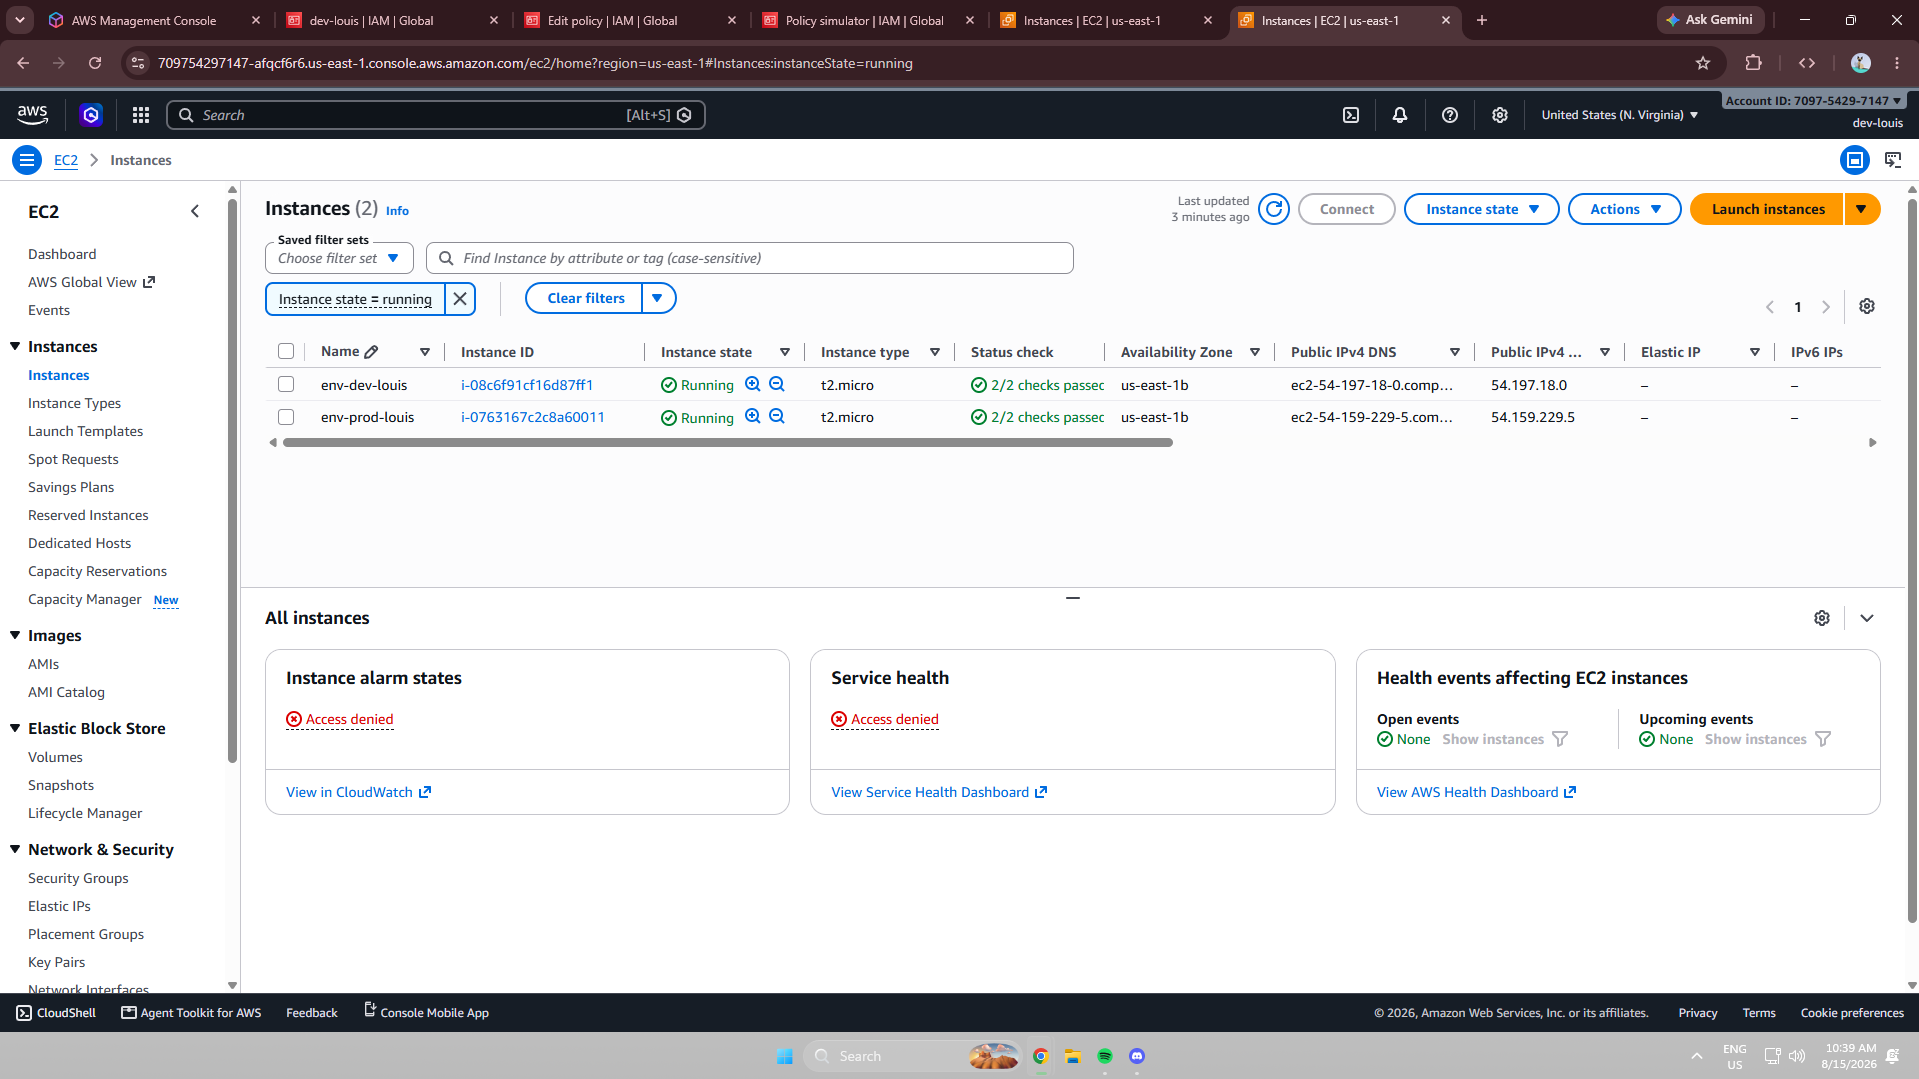1919x1079 pixels.
Task: Select all instances header checkbox
Action: tap(286, 351)
